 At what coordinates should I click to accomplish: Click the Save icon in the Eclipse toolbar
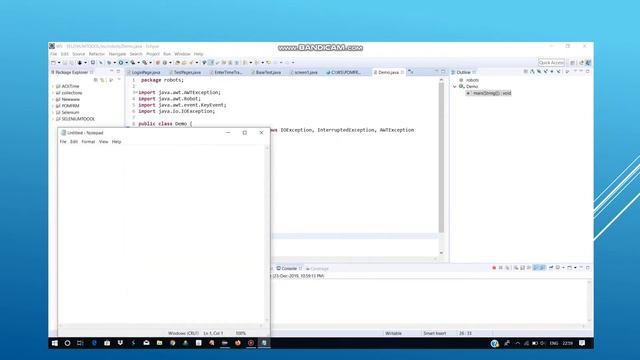coord(65,62)
